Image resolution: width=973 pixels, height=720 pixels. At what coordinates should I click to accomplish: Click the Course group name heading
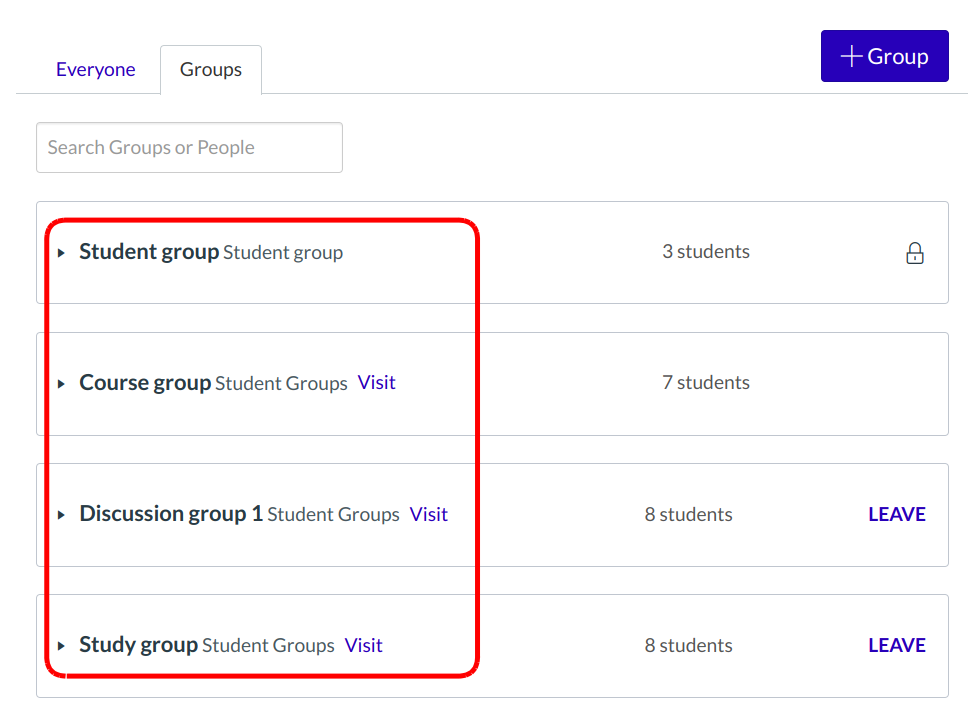[145, 383]
